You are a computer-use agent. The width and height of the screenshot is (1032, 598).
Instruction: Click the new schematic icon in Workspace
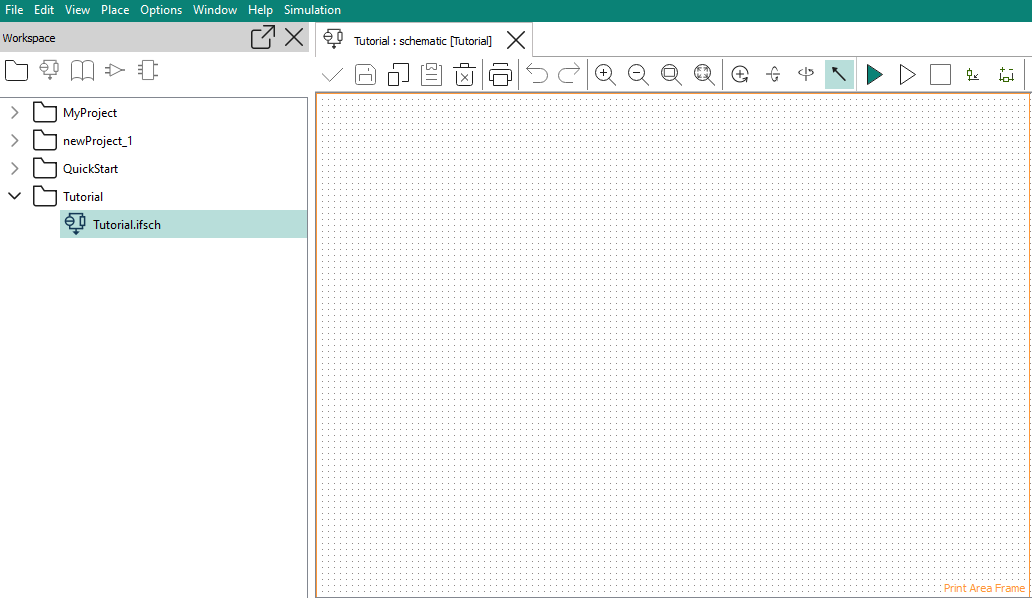tap(49, 70)
